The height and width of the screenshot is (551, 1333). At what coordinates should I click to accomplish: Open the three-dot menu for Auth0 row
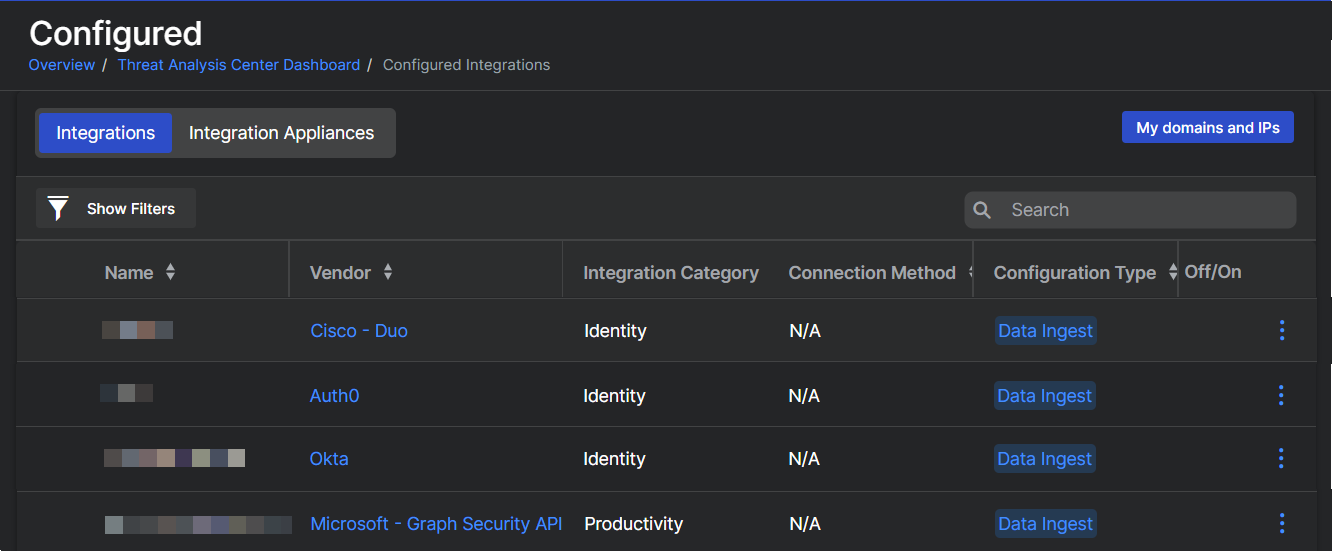coord(1281,396)
